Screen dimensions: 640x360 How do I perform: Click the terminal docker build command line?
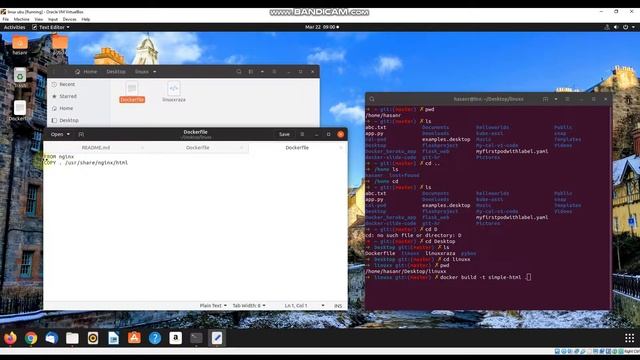pyautogui.click(x=448, y=277)
